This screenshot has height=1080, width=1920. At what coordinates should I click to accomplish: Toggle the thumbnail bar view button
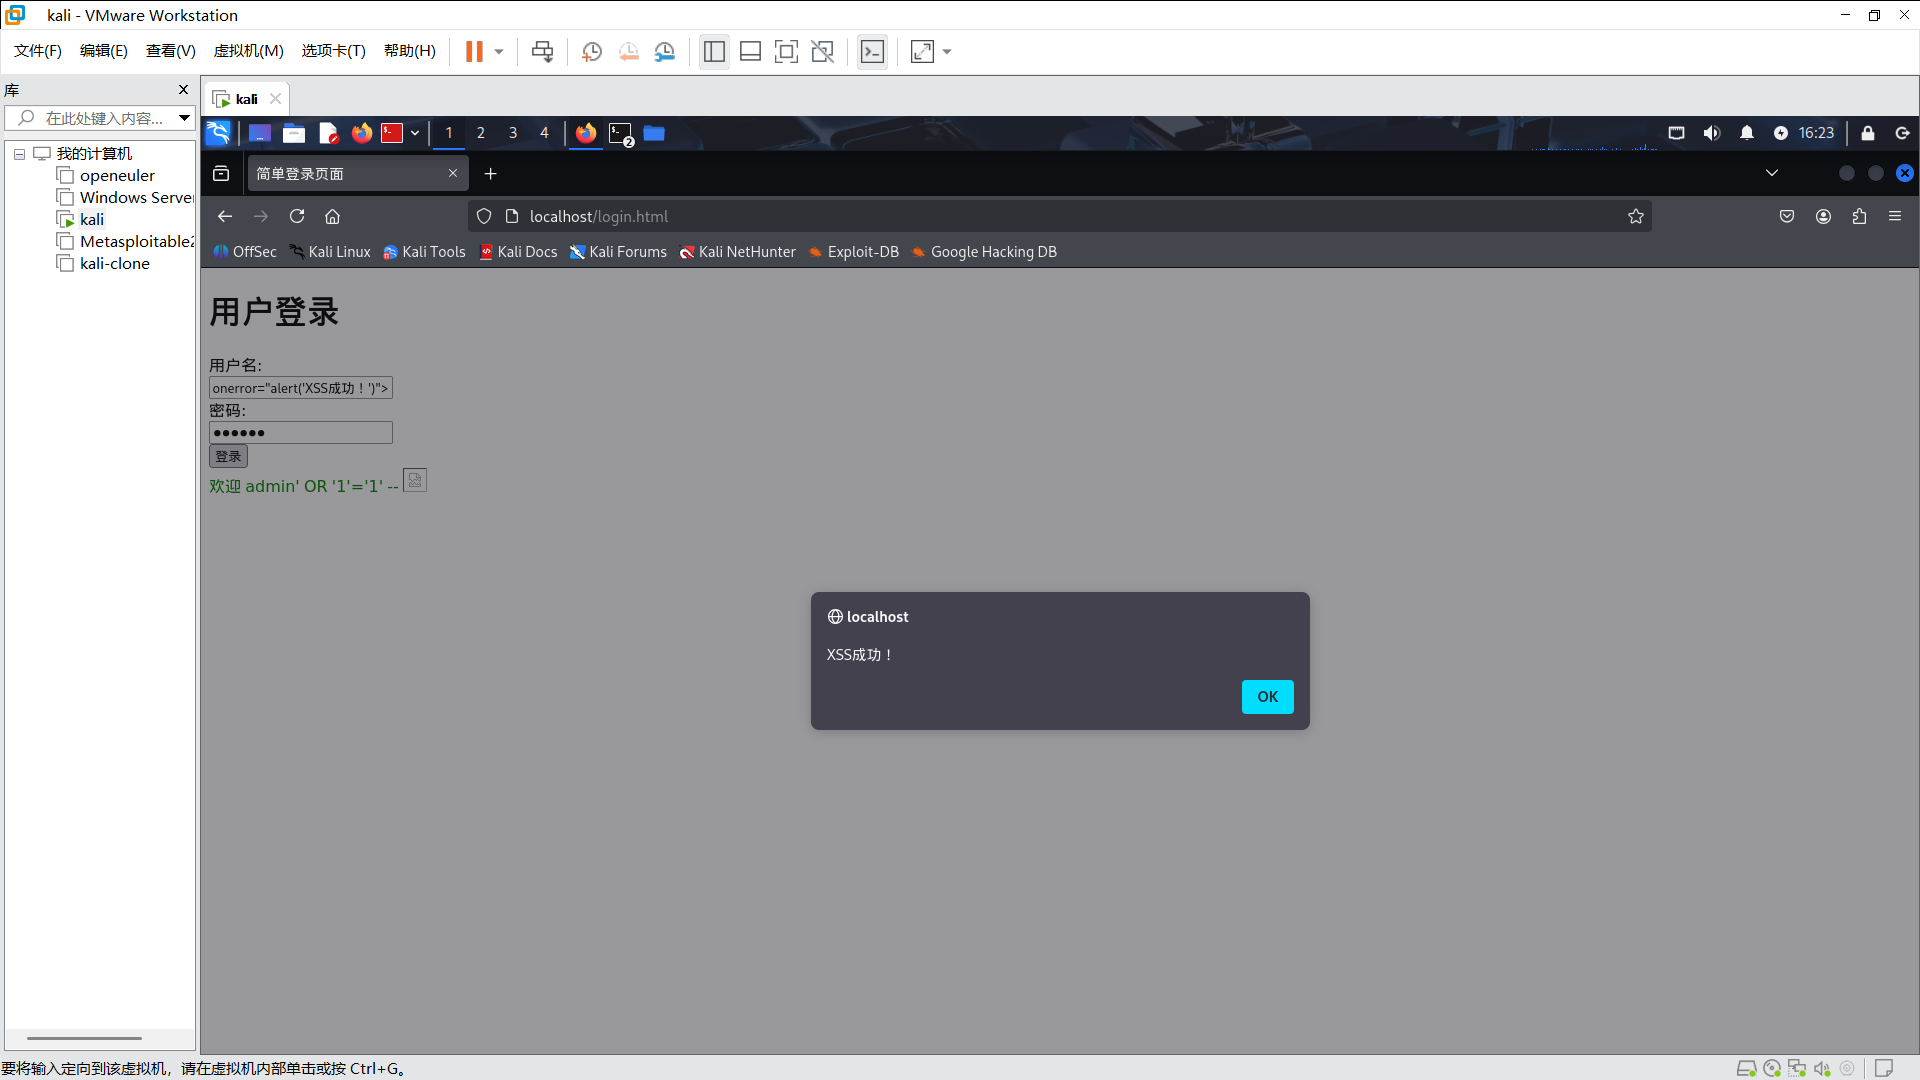(x=750, y=52)
